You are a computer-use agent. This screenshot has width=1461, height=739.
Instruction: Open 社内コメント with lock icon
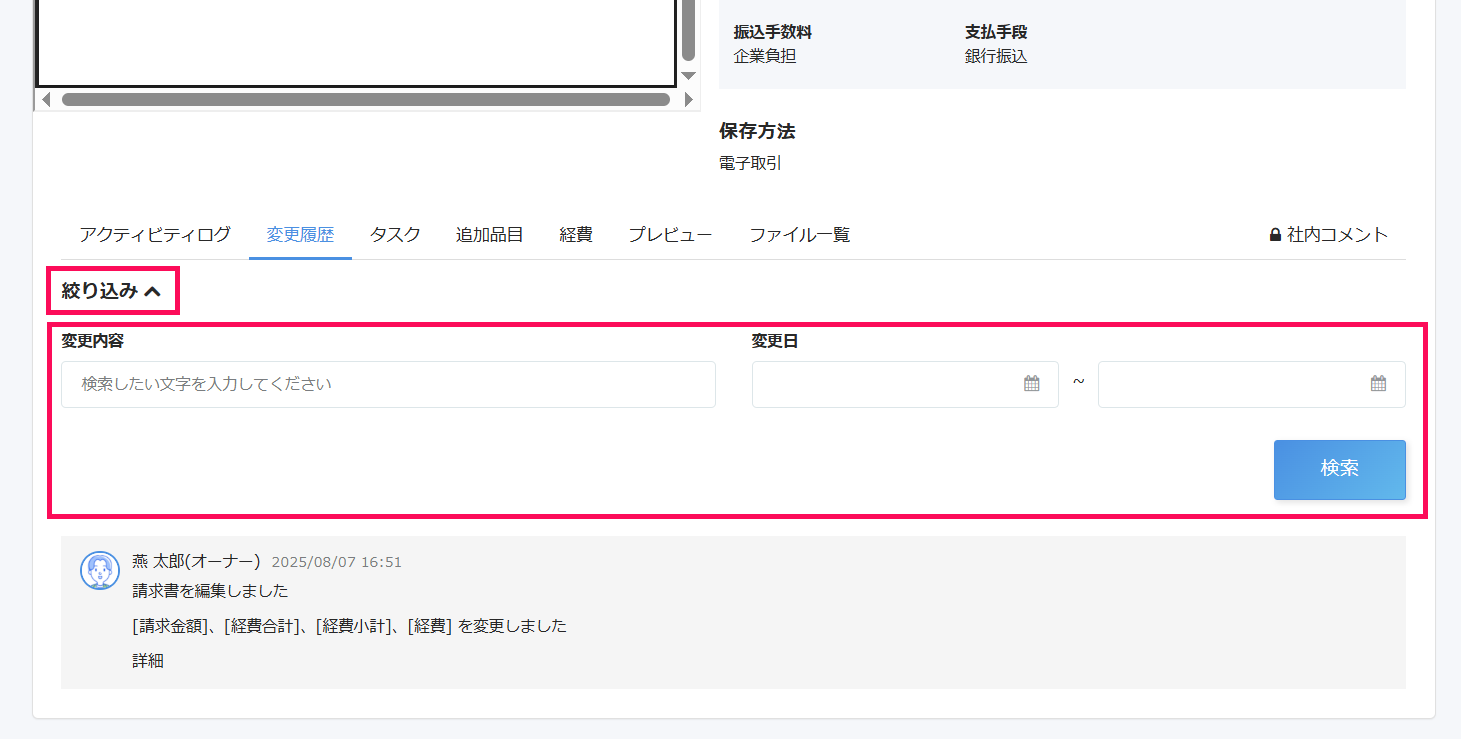1328,235
